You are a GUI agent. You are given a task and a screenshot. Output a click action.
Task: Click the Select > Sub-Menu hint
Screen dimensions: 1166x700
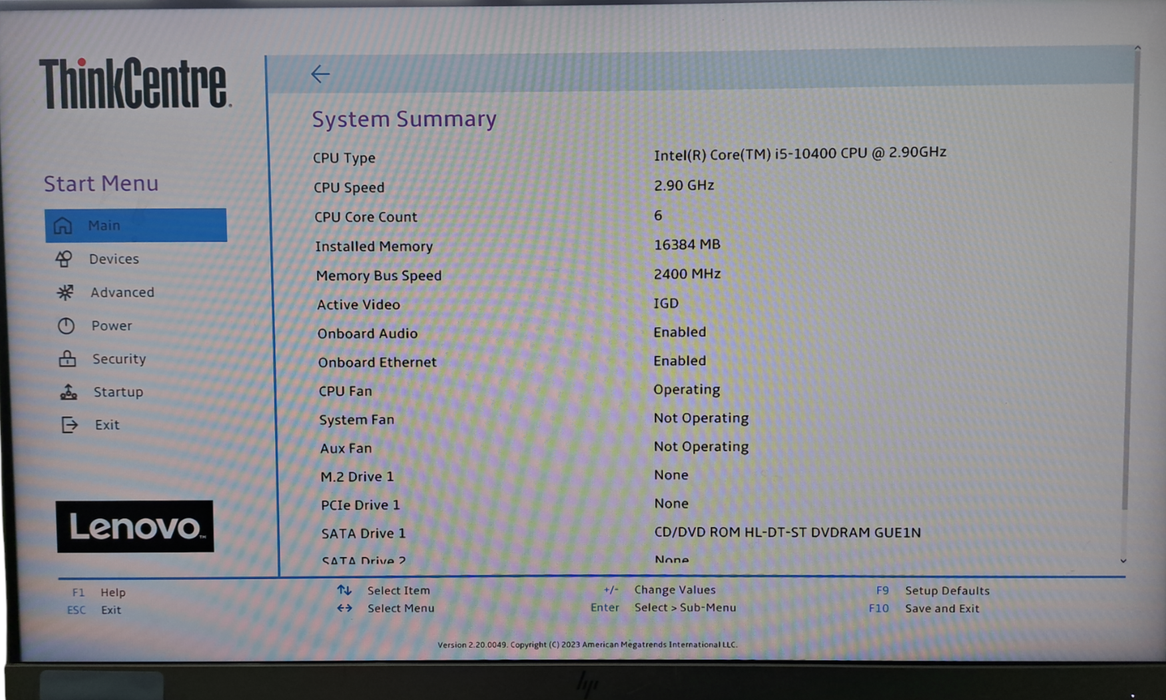click(663, 607)
